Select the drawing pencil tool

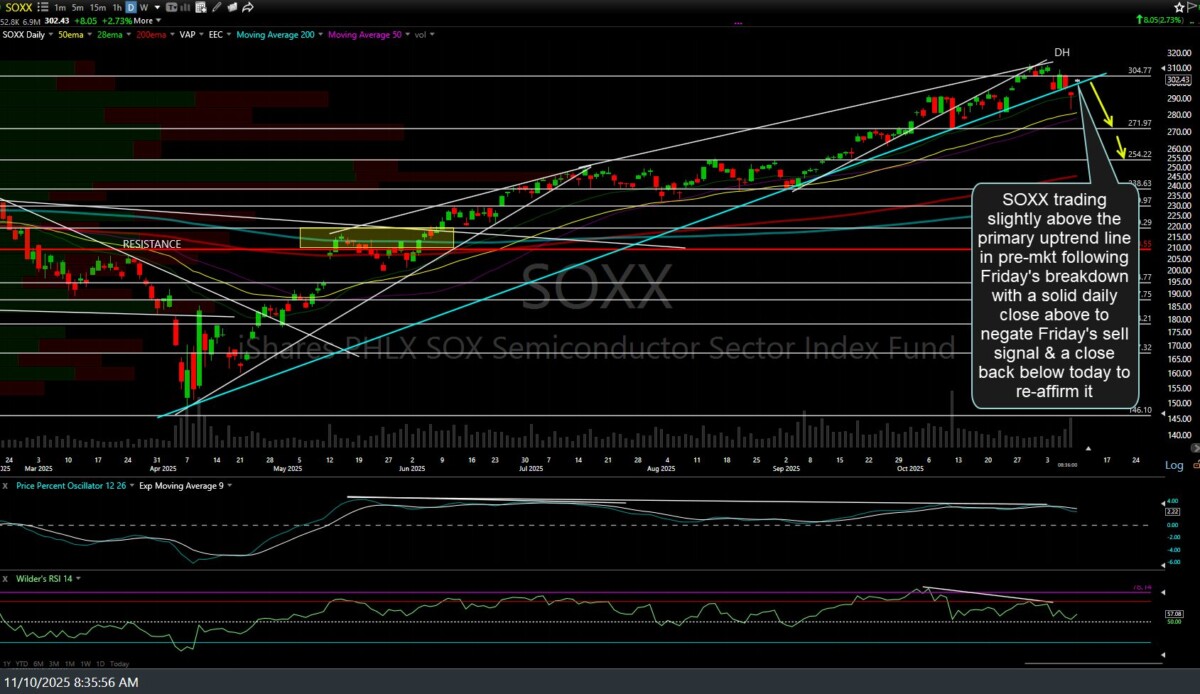pos(216,7)
